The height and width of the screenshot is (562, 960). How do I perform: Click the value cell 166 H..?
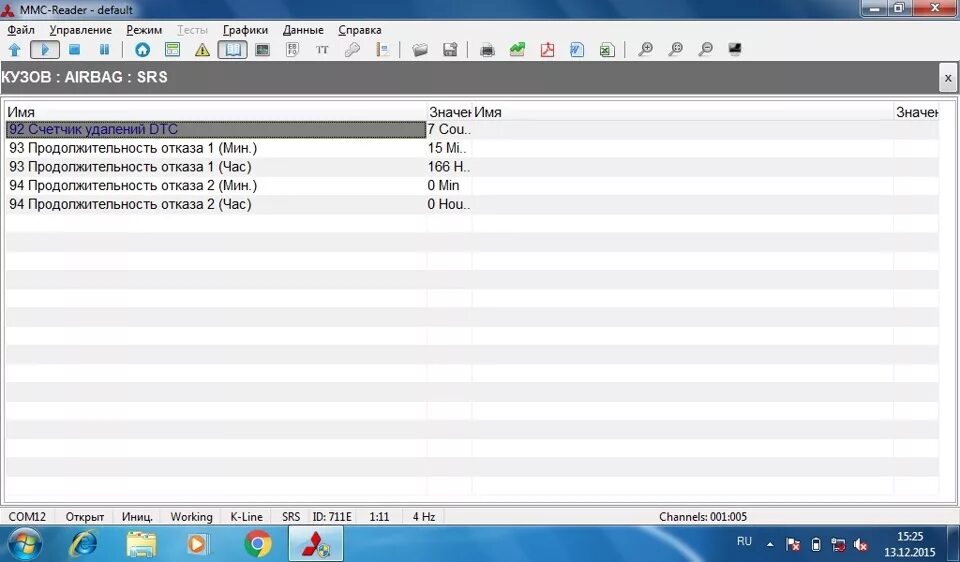[449, 167]
